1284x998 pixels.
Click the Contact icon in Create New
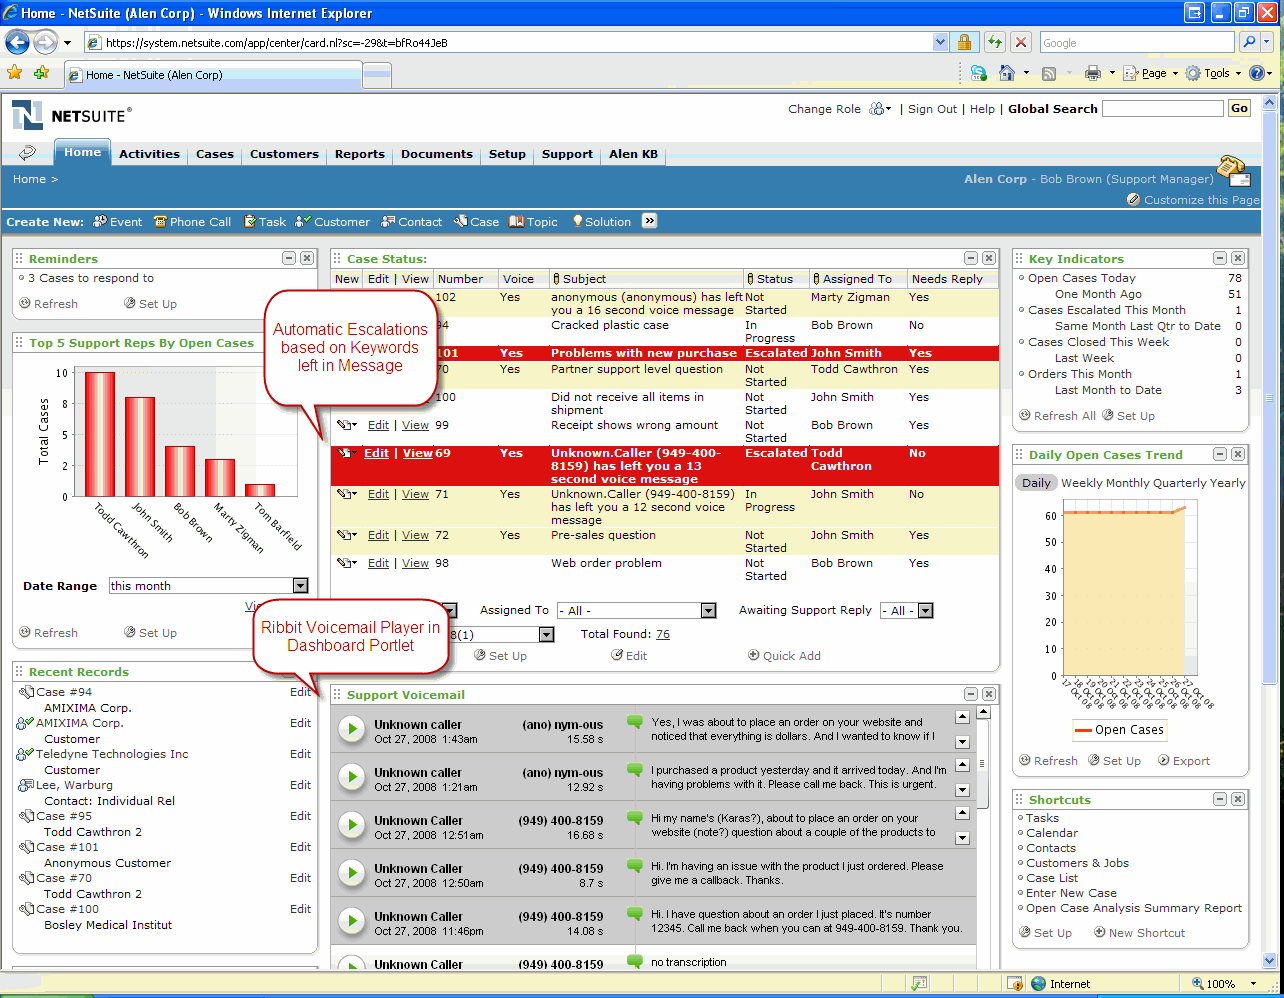point(388,221)
